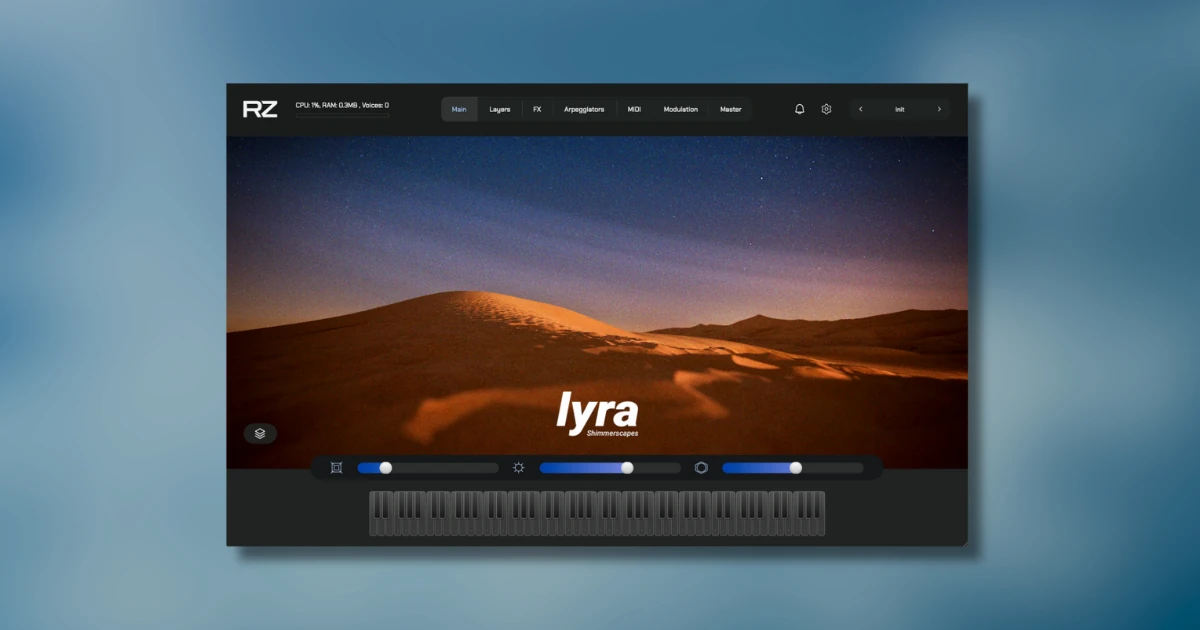Select the MIDI tab
Image resolution: width=1200 pixels, height=630 pixels.
point(634,109)
